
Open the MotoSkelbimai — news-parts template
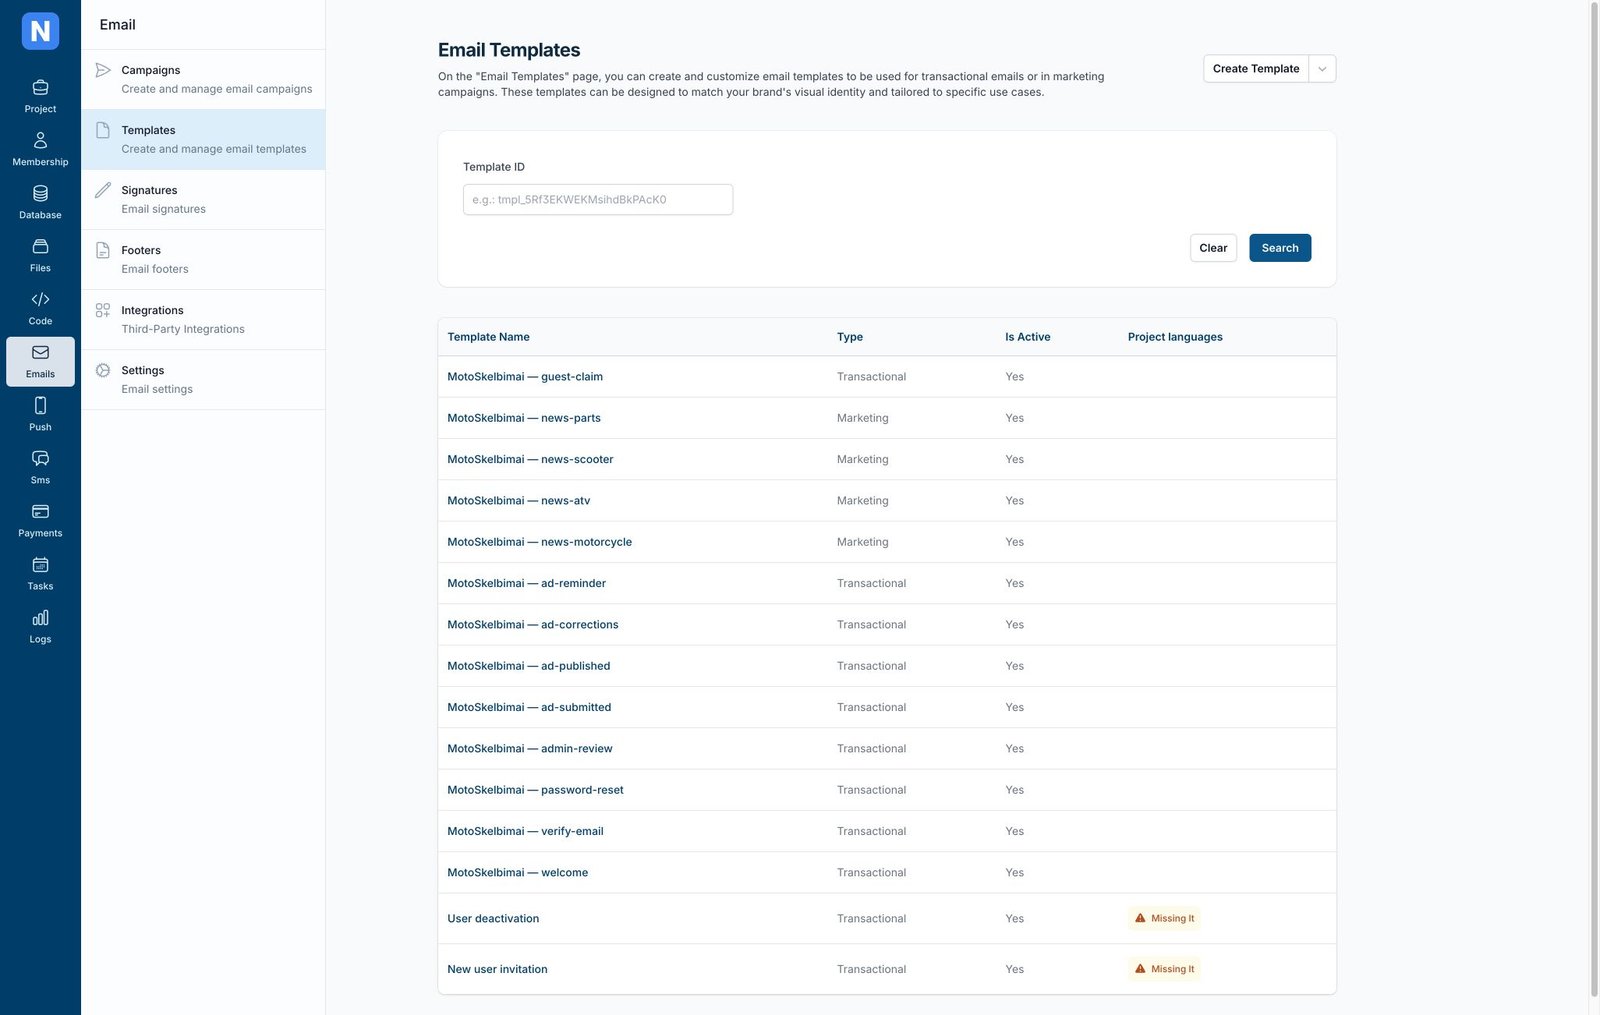point(524,418)
